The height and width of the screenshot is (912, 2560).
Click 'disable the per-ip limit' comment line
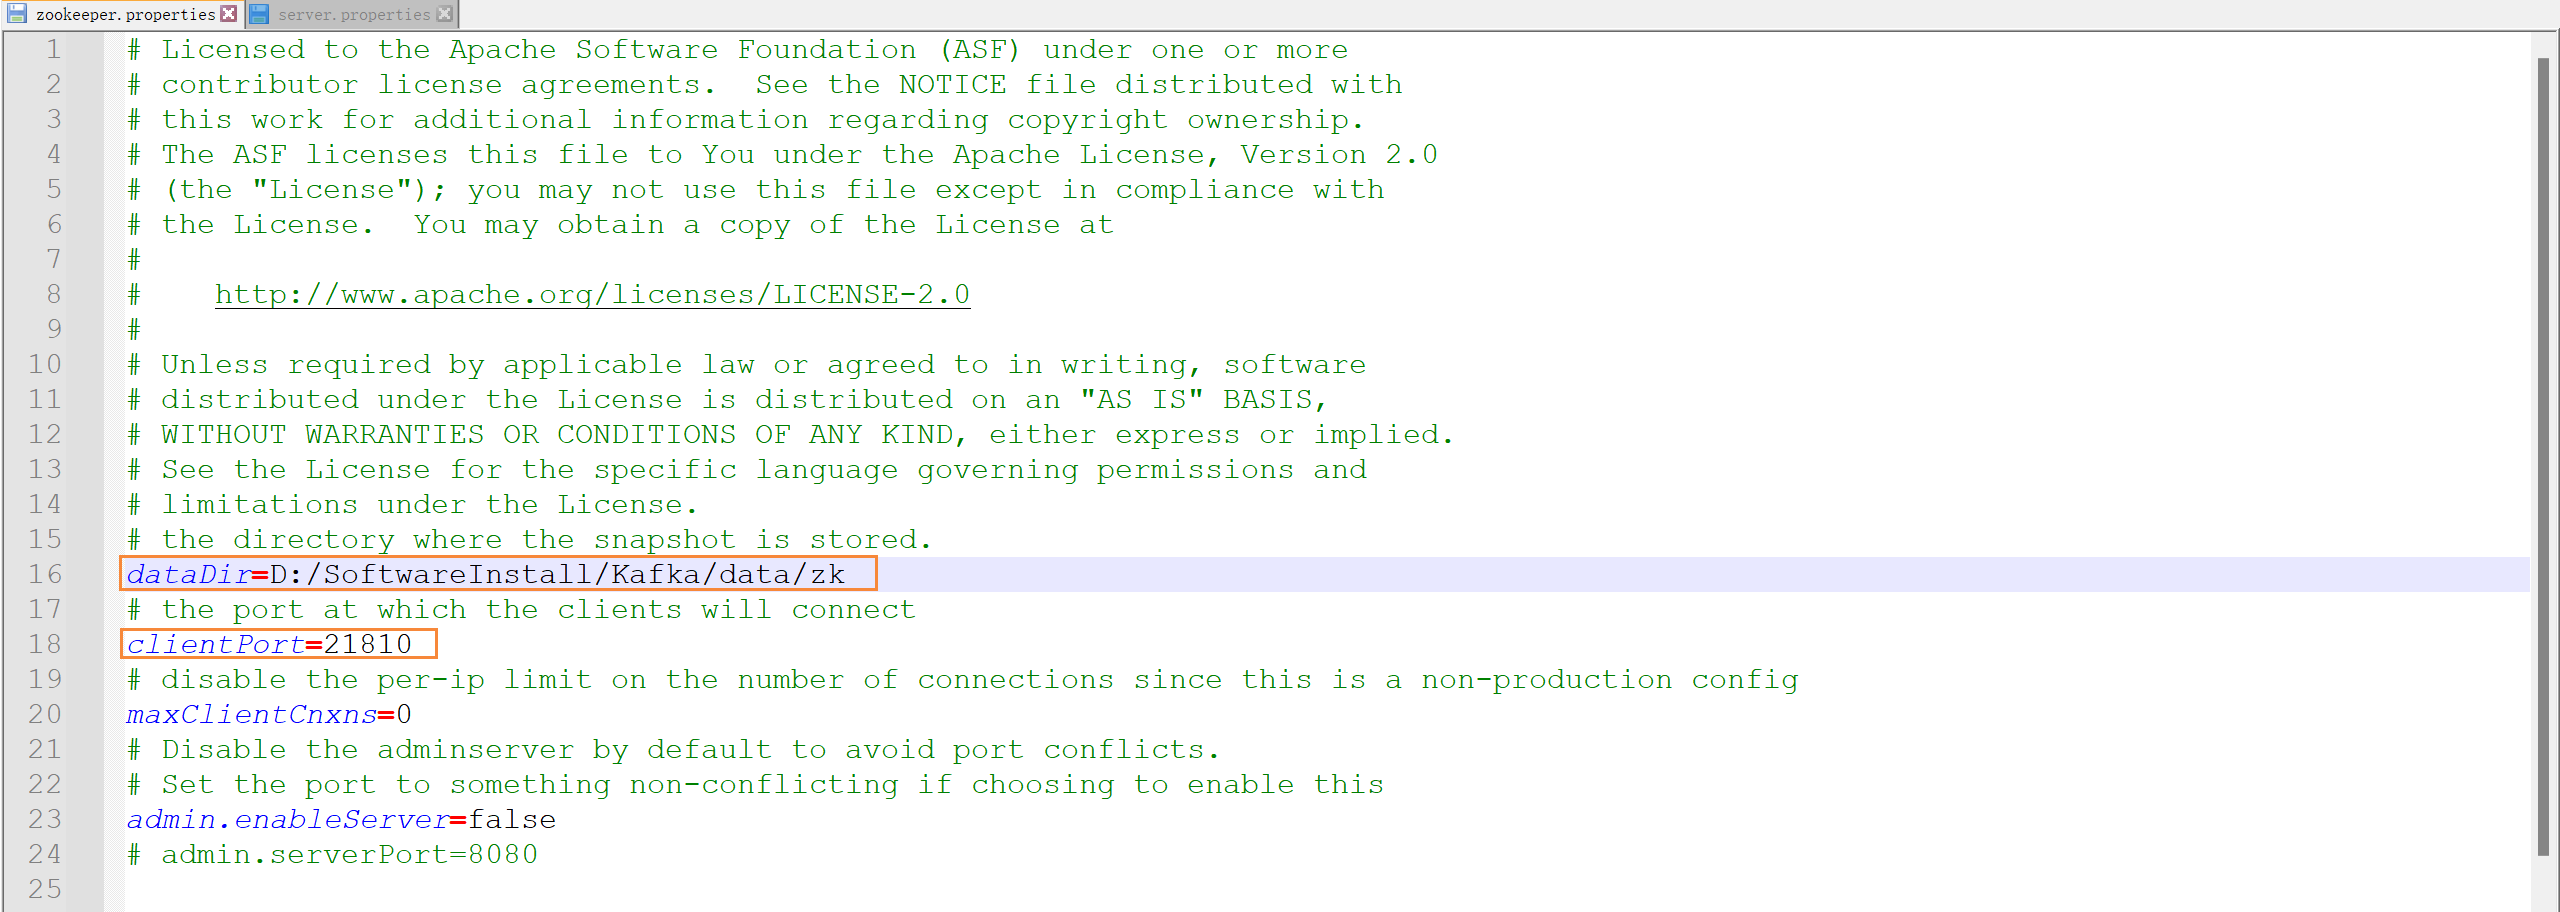(963, 679)
